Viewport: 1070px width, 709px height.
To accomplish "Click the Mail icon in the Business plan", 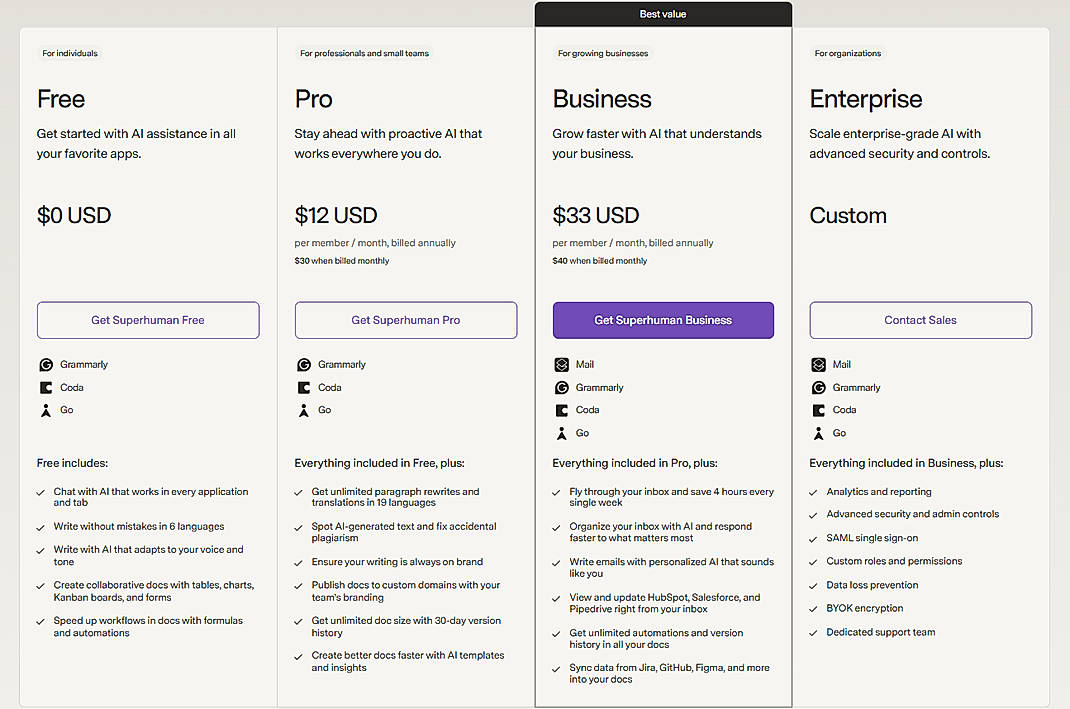I will [x=562, y=365].
